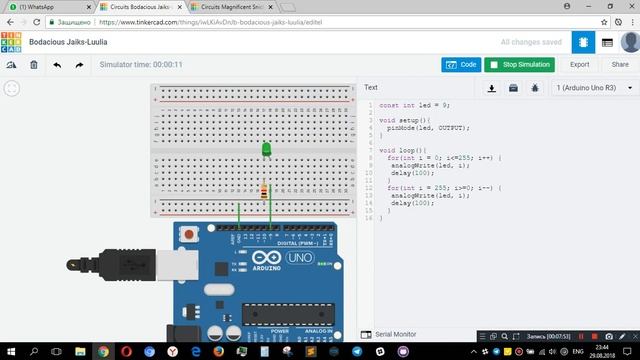Share the circuit design
The width and height of the screenshot is (640, 360).
coord(620,65)
